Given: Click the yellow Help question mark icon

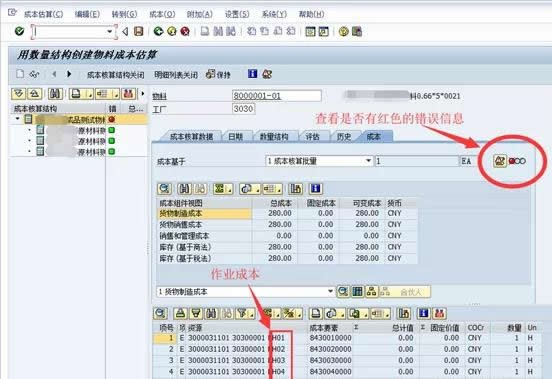Looking at the screenshot, I should coord(344,31).
